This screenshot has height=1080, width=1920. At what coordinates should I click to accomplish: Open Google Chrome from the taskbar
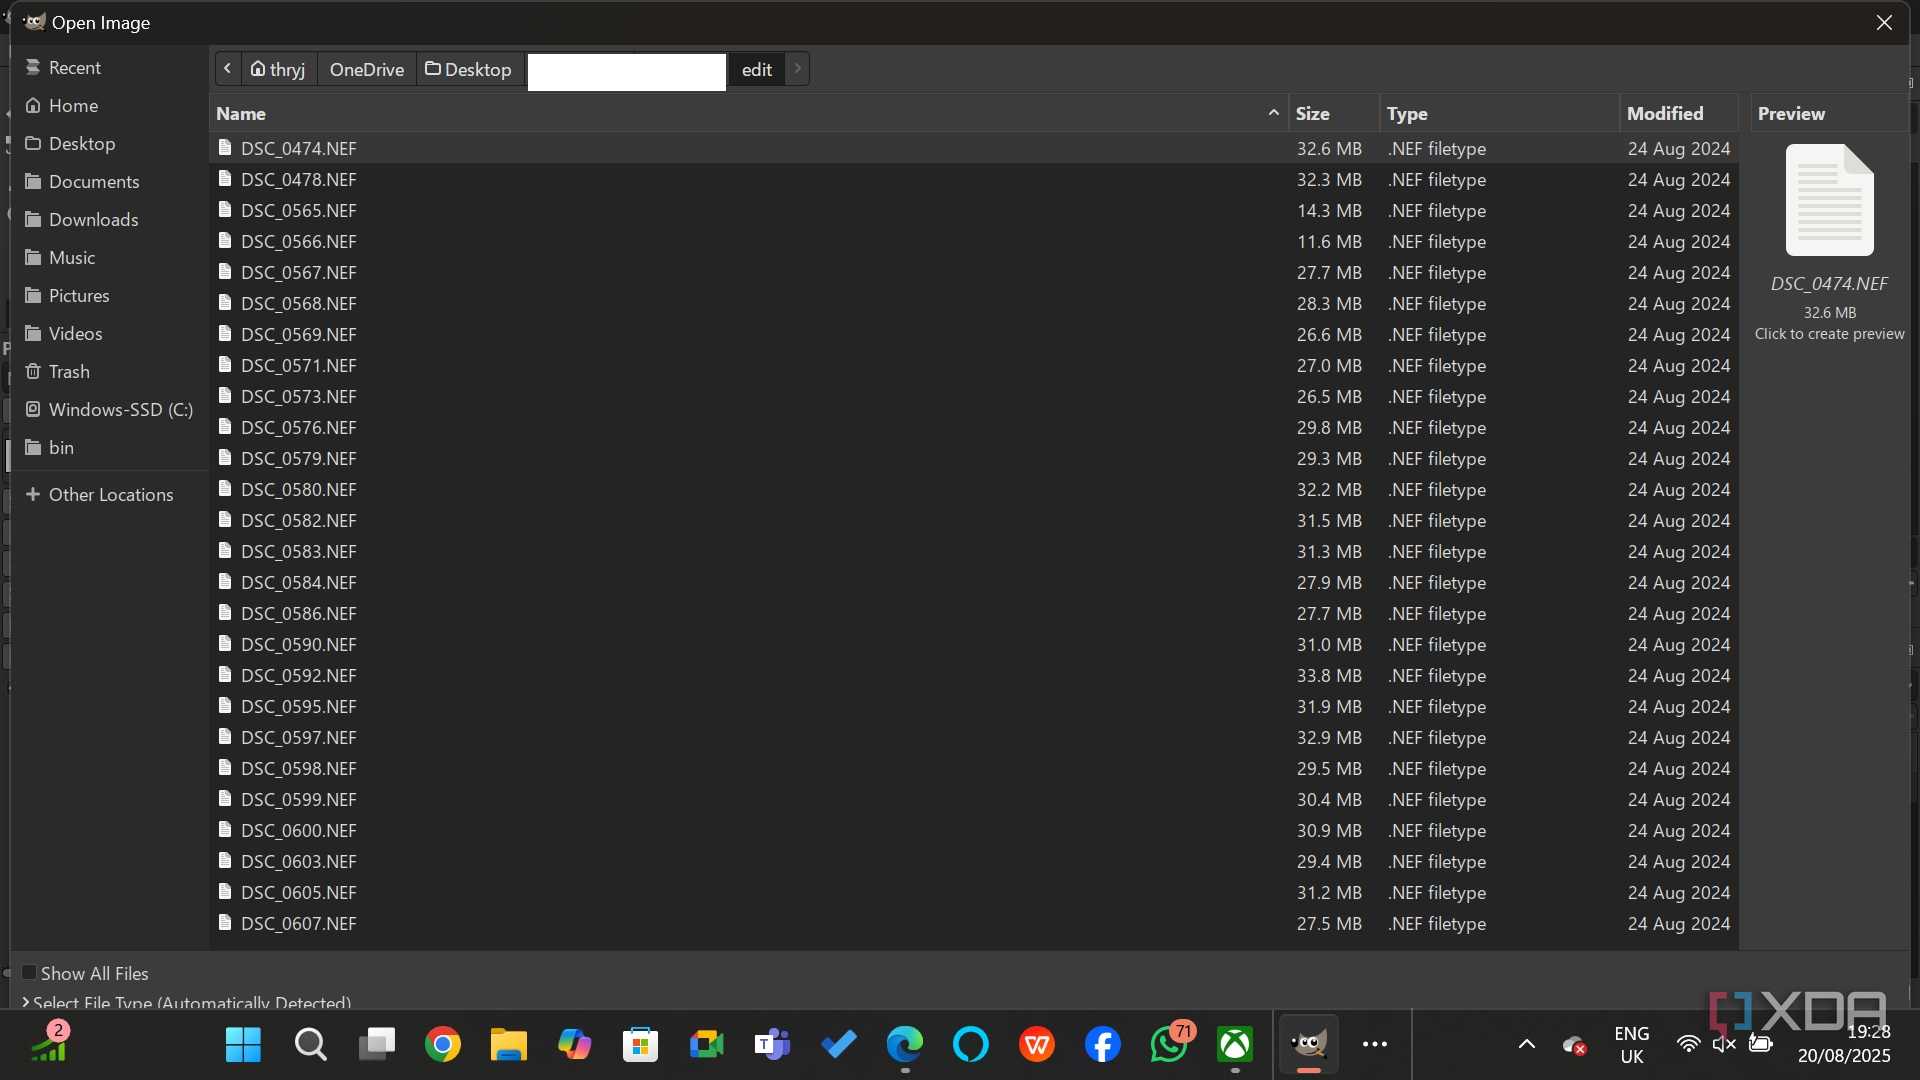pos(442,1045)
